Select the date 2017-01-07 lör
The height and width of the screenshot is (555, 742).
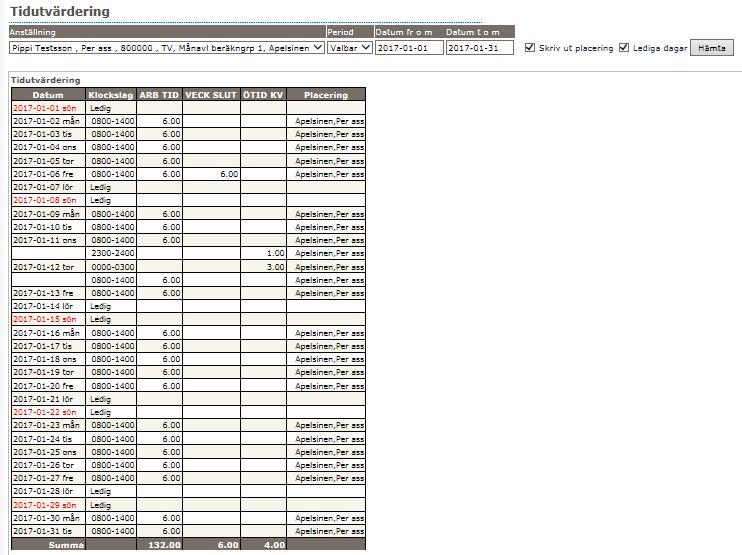[43, 187]
